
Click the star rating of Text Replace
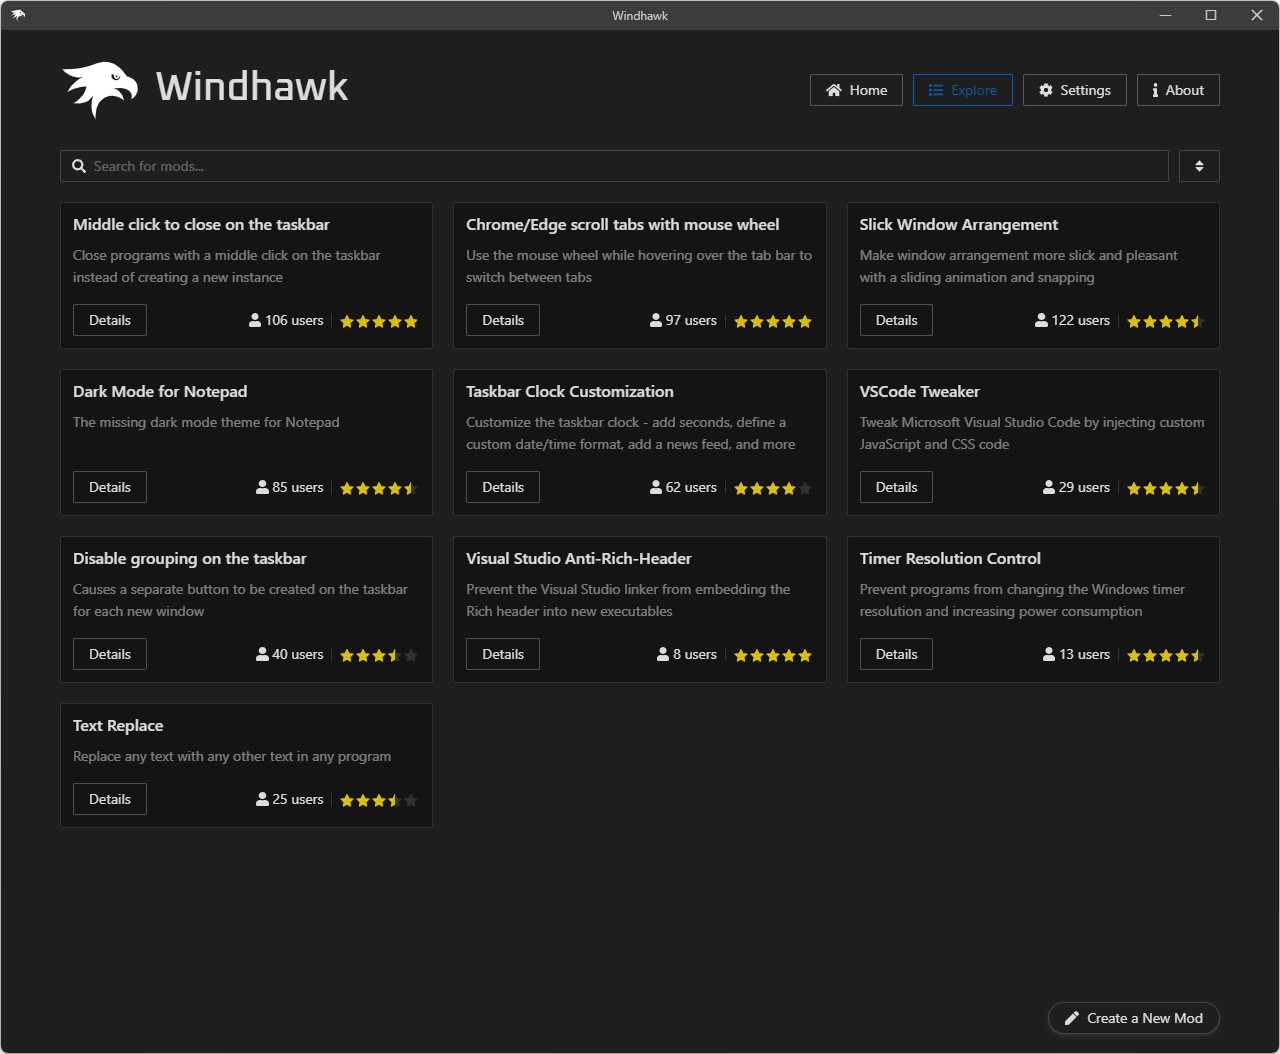click(x=379, y=800)
